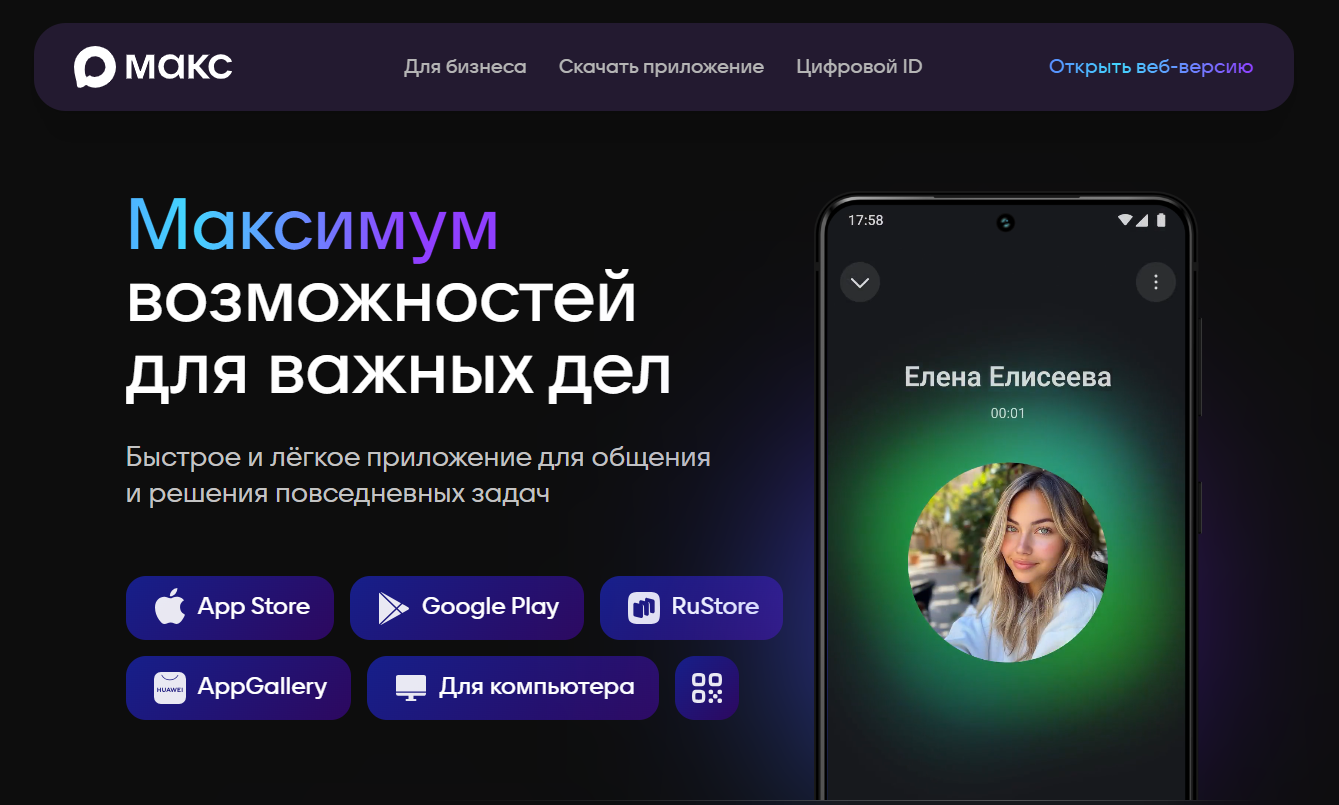
Task: Click the 00:01 call timer
Action: point(1007,413)
